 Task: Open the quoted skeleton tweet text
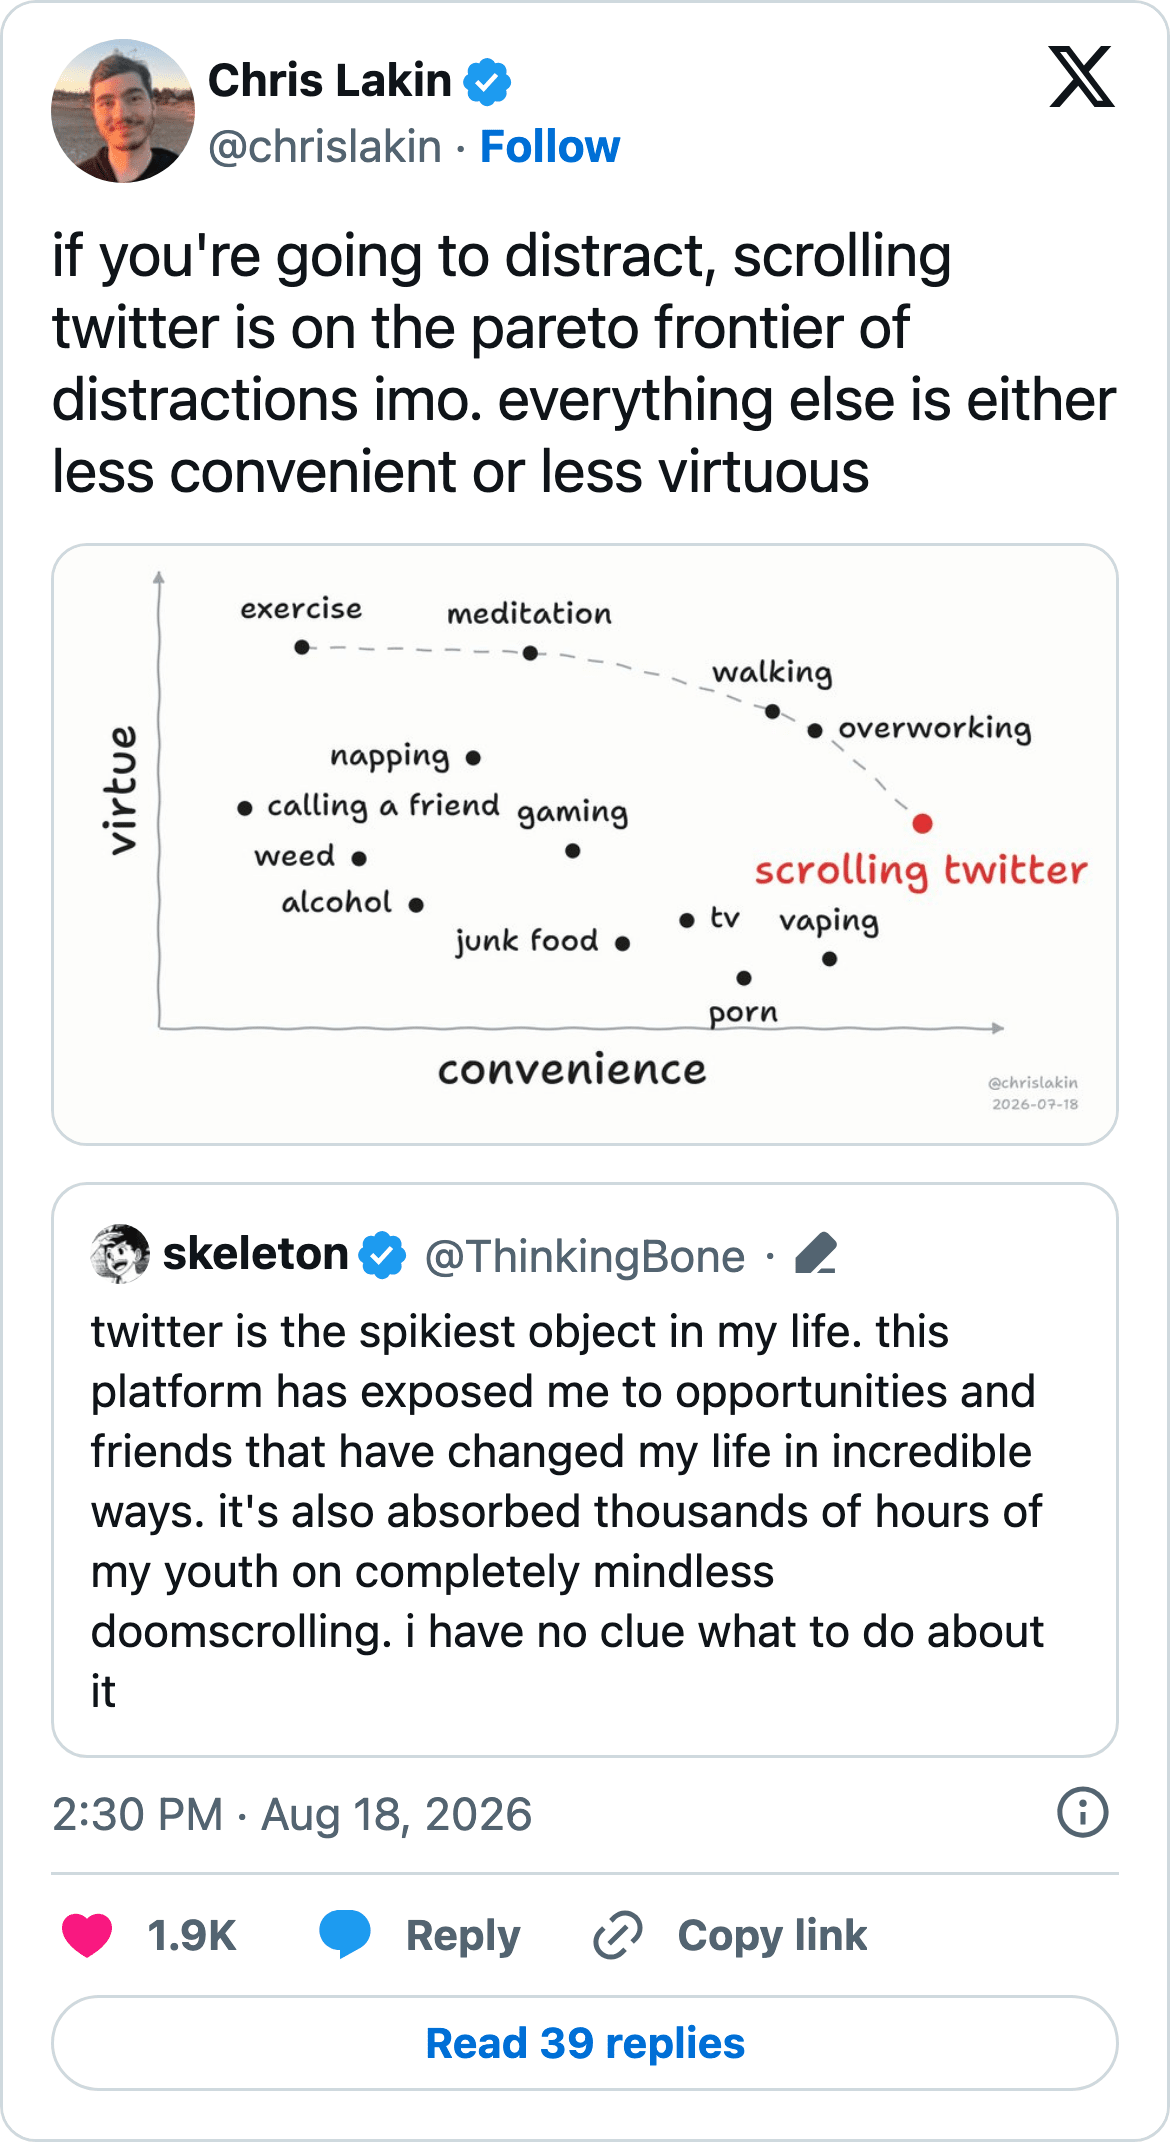click(x=568, y=1510)
